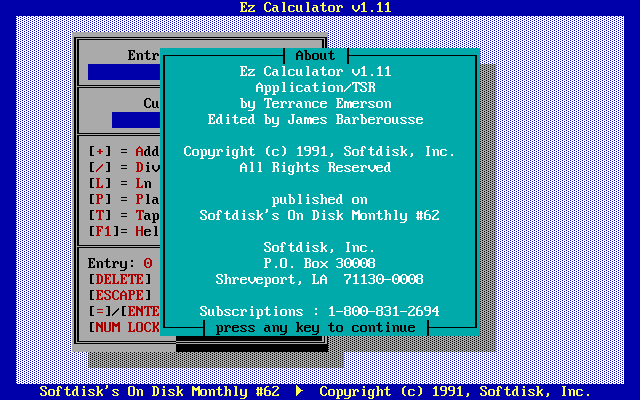The image size is (640, 400).
Task: Click the status bar copyright text
Action: pyautogui.click(x=455, y=391)
